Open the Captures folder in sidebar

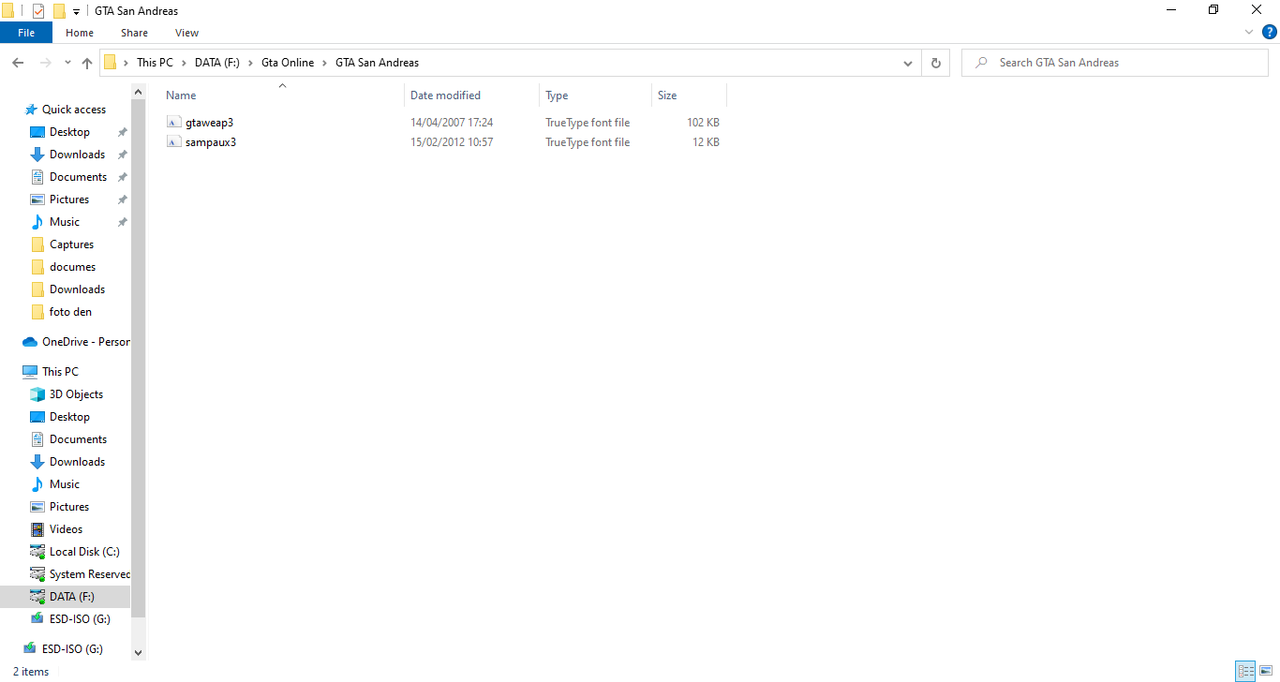click(x=71, y=244)
